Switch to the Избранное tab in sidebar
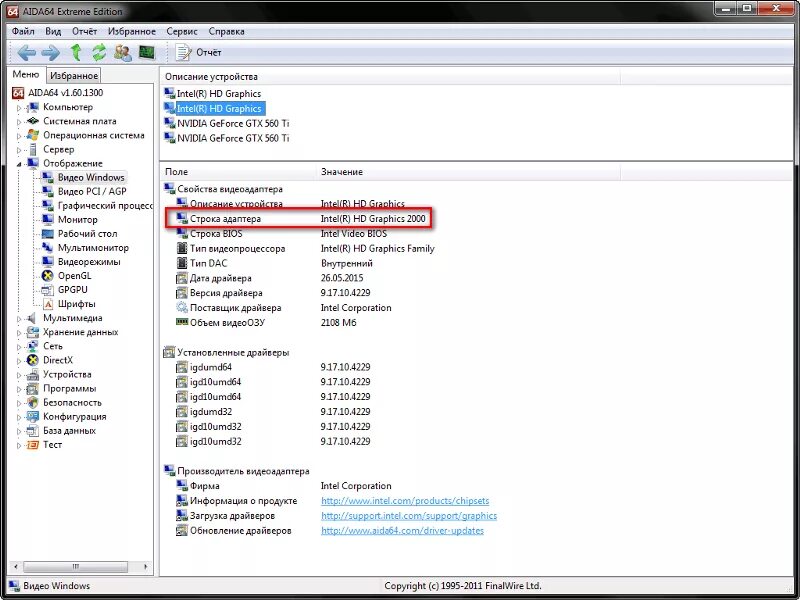Image resolution: width=800 pixels, height=600 pixels. click(74, 76)
